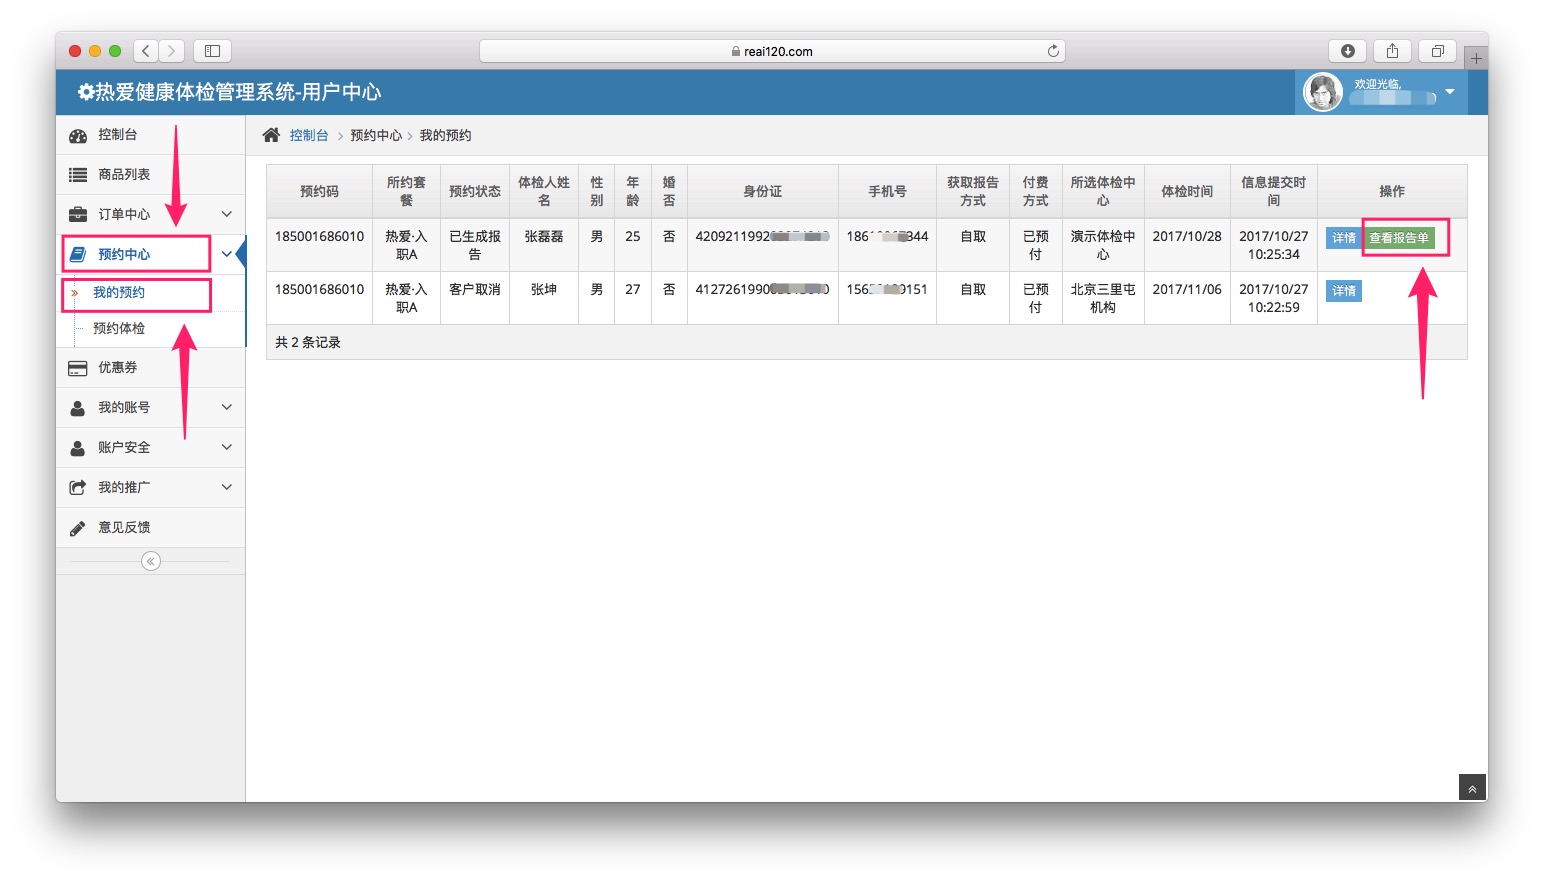This screenshot has height=882, width=1544.
Task: Click the home icon in breadcrumb
Action: click(x=271, y=135)
